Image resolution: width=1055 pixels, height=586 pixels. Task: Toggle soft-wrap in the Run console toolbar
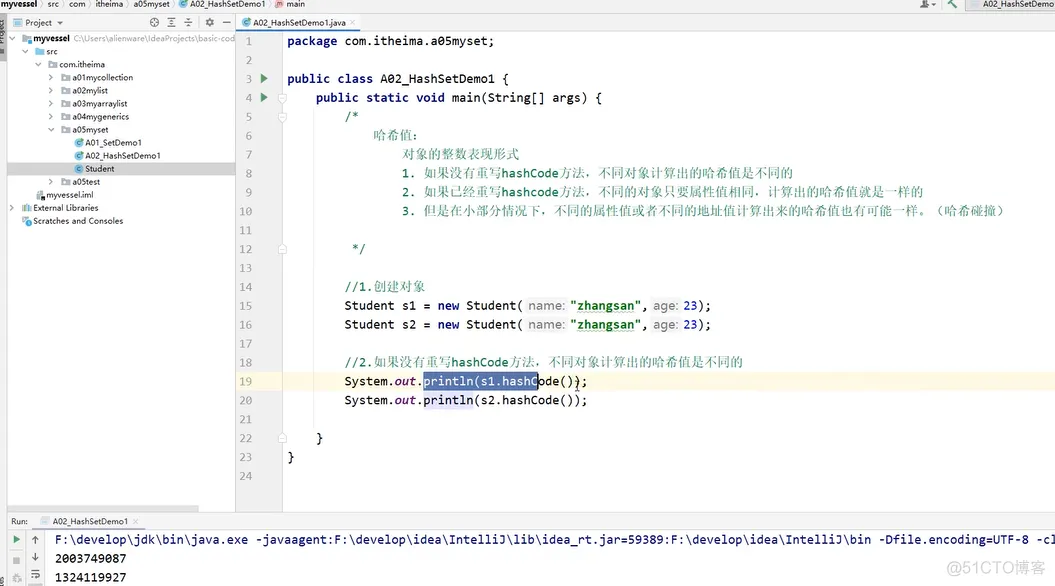pos(36,575)
